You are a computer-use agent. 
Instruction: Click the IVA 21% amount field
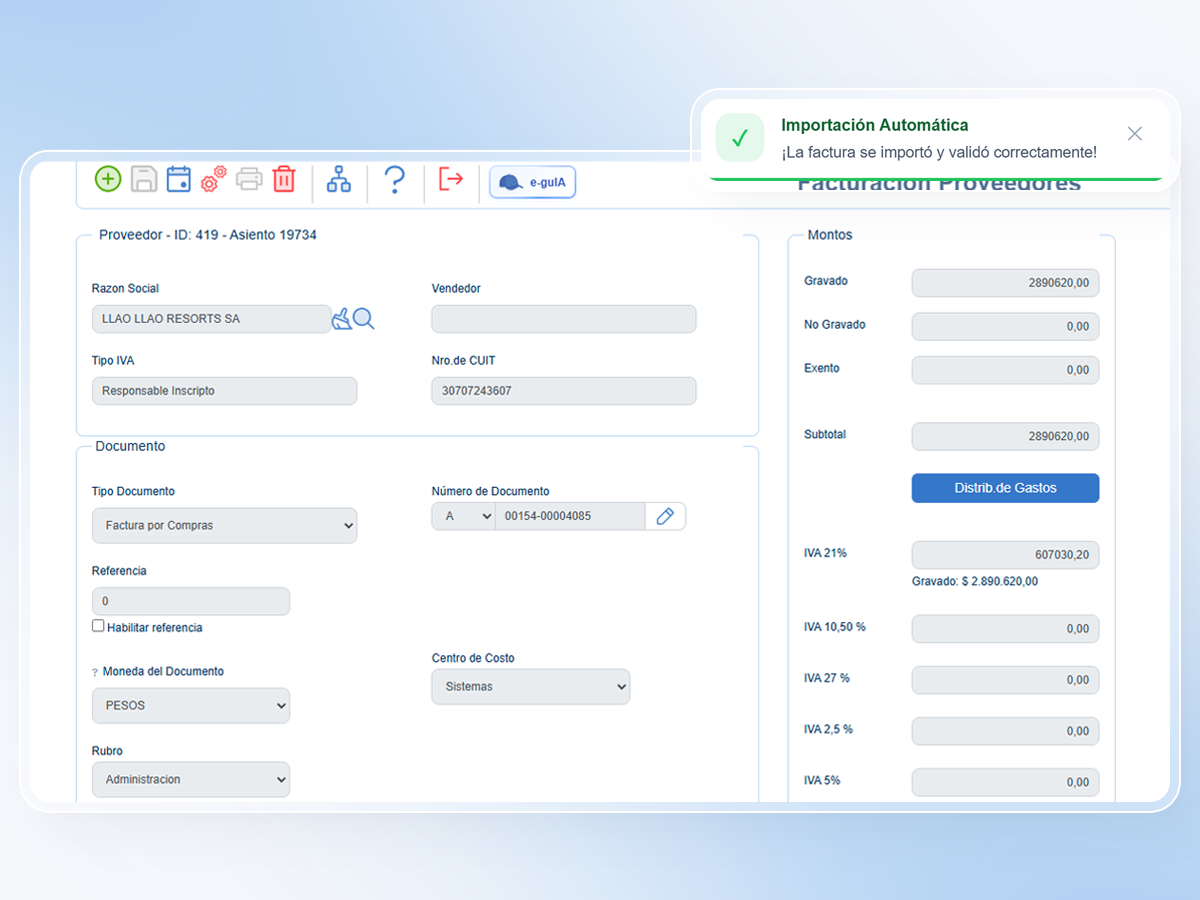point(1005,555)
